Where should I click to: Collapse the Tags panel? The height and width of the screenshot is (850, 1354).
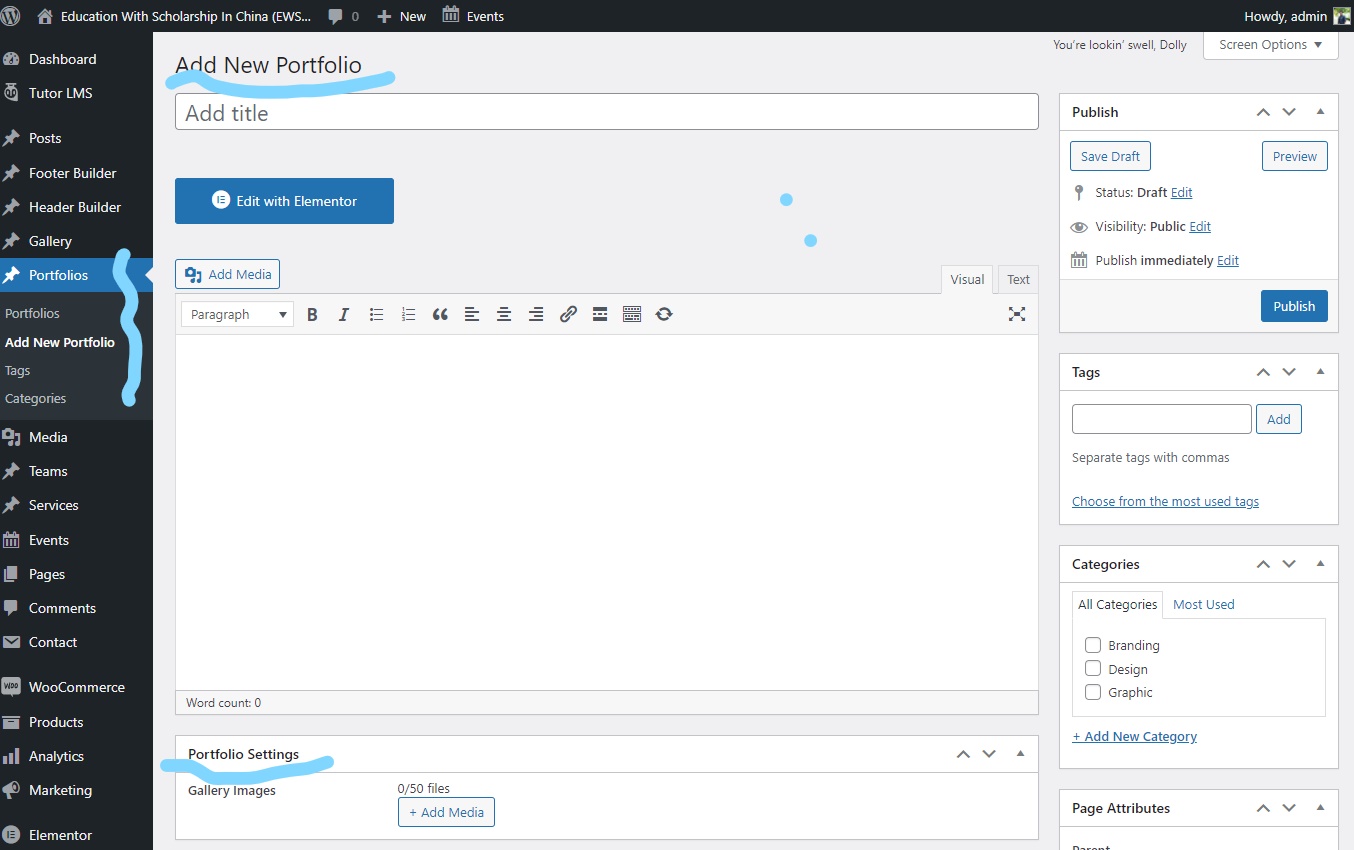(1320, 372)
